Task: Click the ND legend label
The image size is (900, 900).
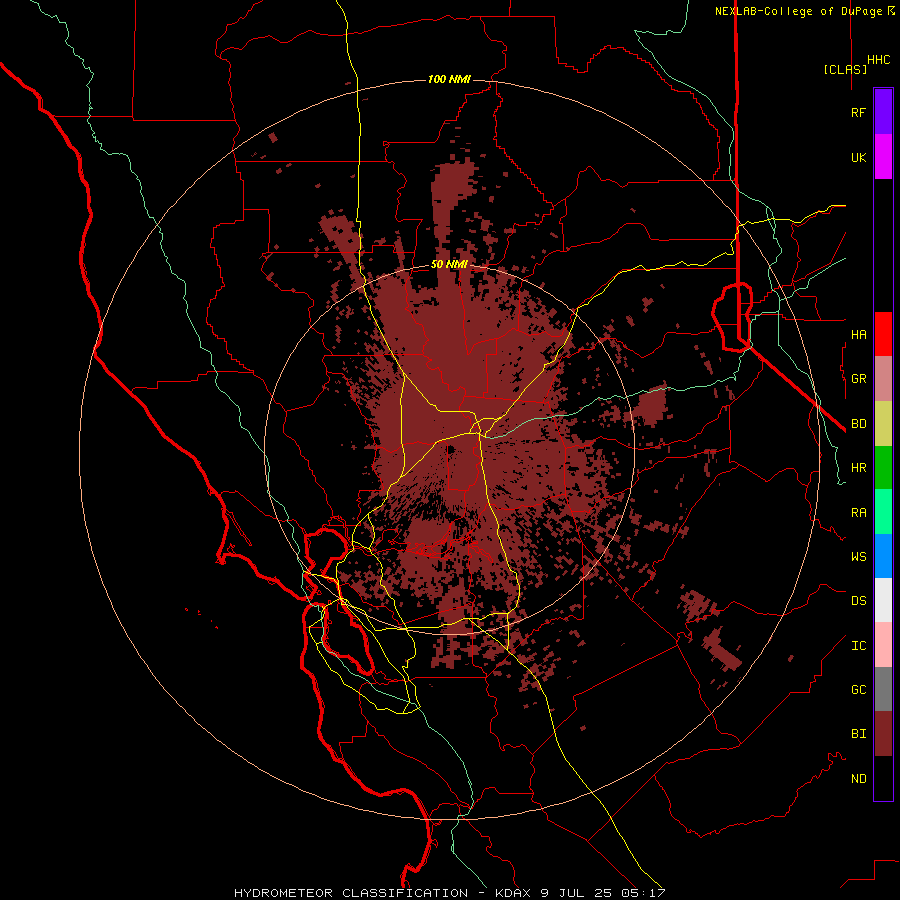Action: pyautogui.click(x=859, y=779)
